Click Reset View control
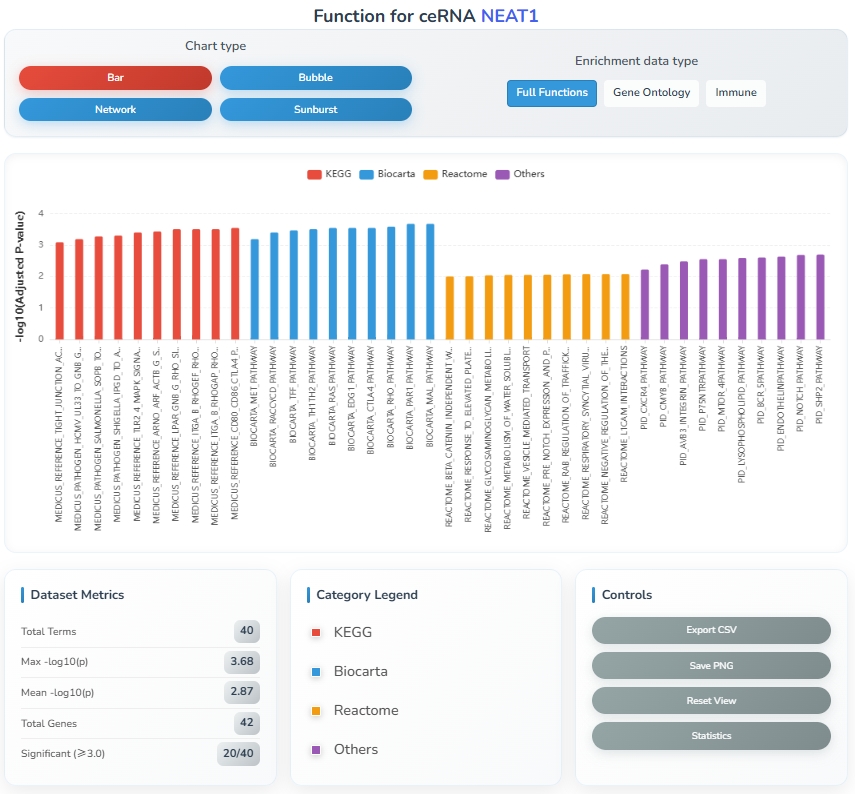855x794 pixels. pyautogui.click(x=711, y=700)
